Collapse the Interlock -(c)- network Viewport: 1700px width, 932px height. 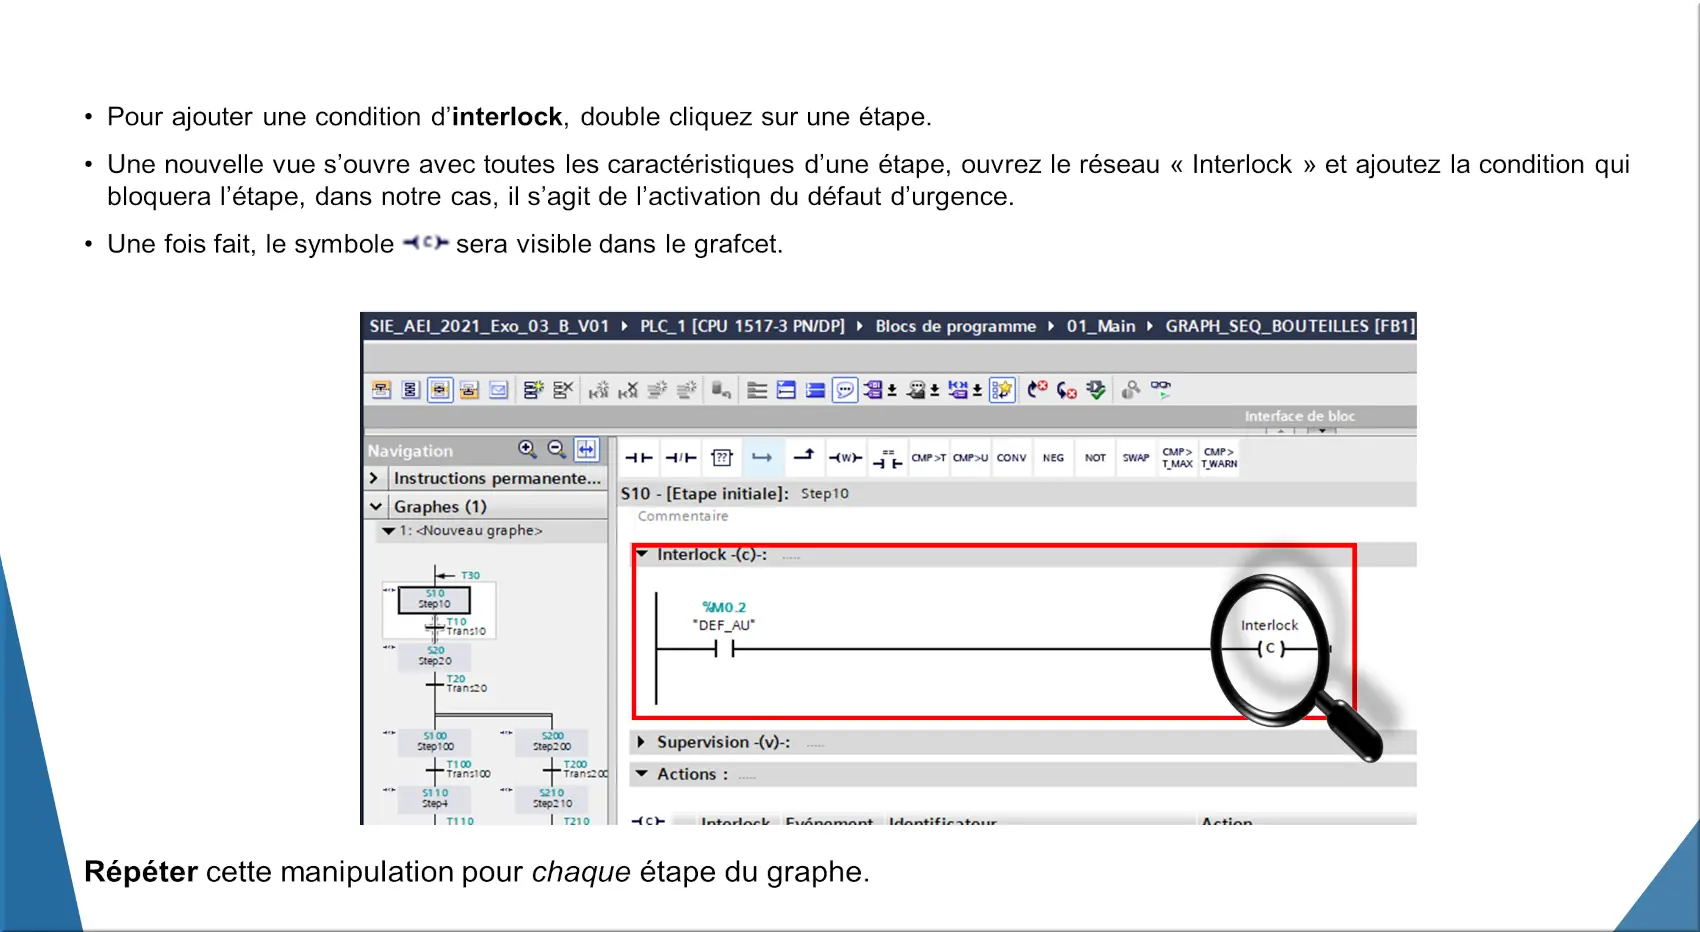(643, 554)
